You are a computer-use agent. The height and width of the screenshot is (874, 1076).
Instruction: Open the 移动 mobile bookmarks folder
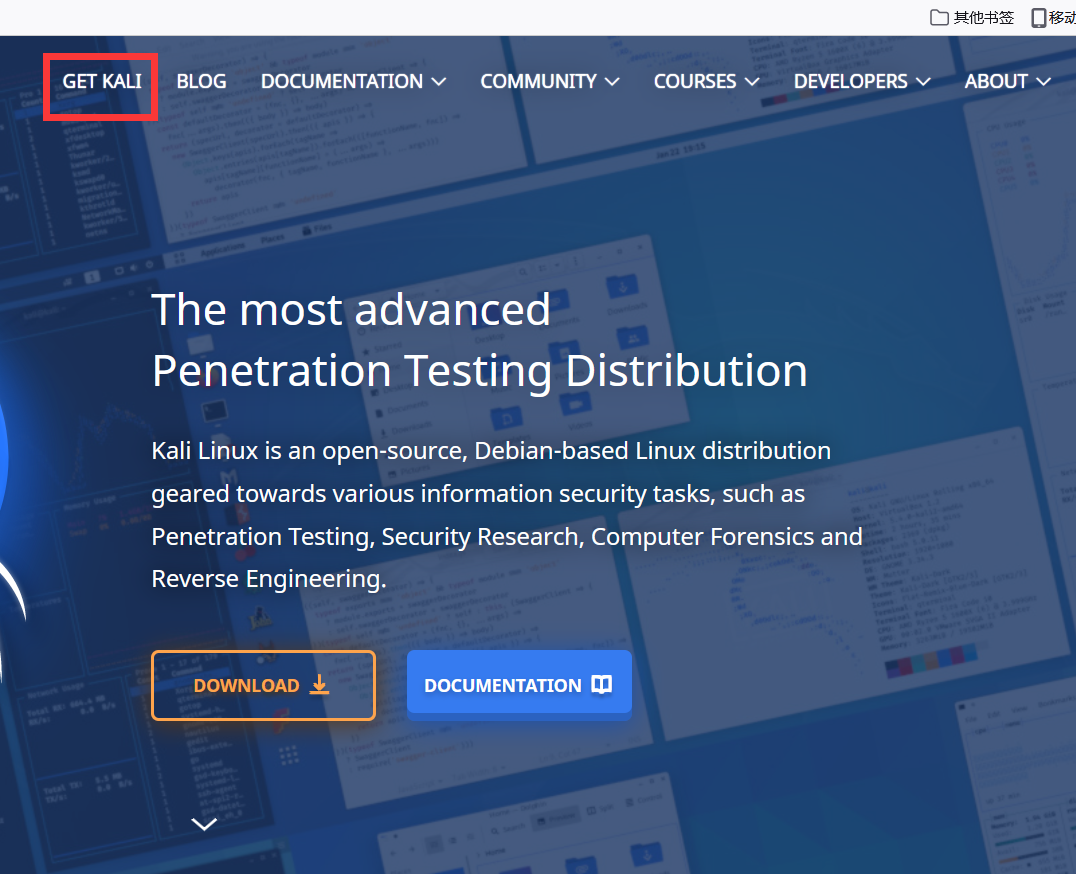1054,17
